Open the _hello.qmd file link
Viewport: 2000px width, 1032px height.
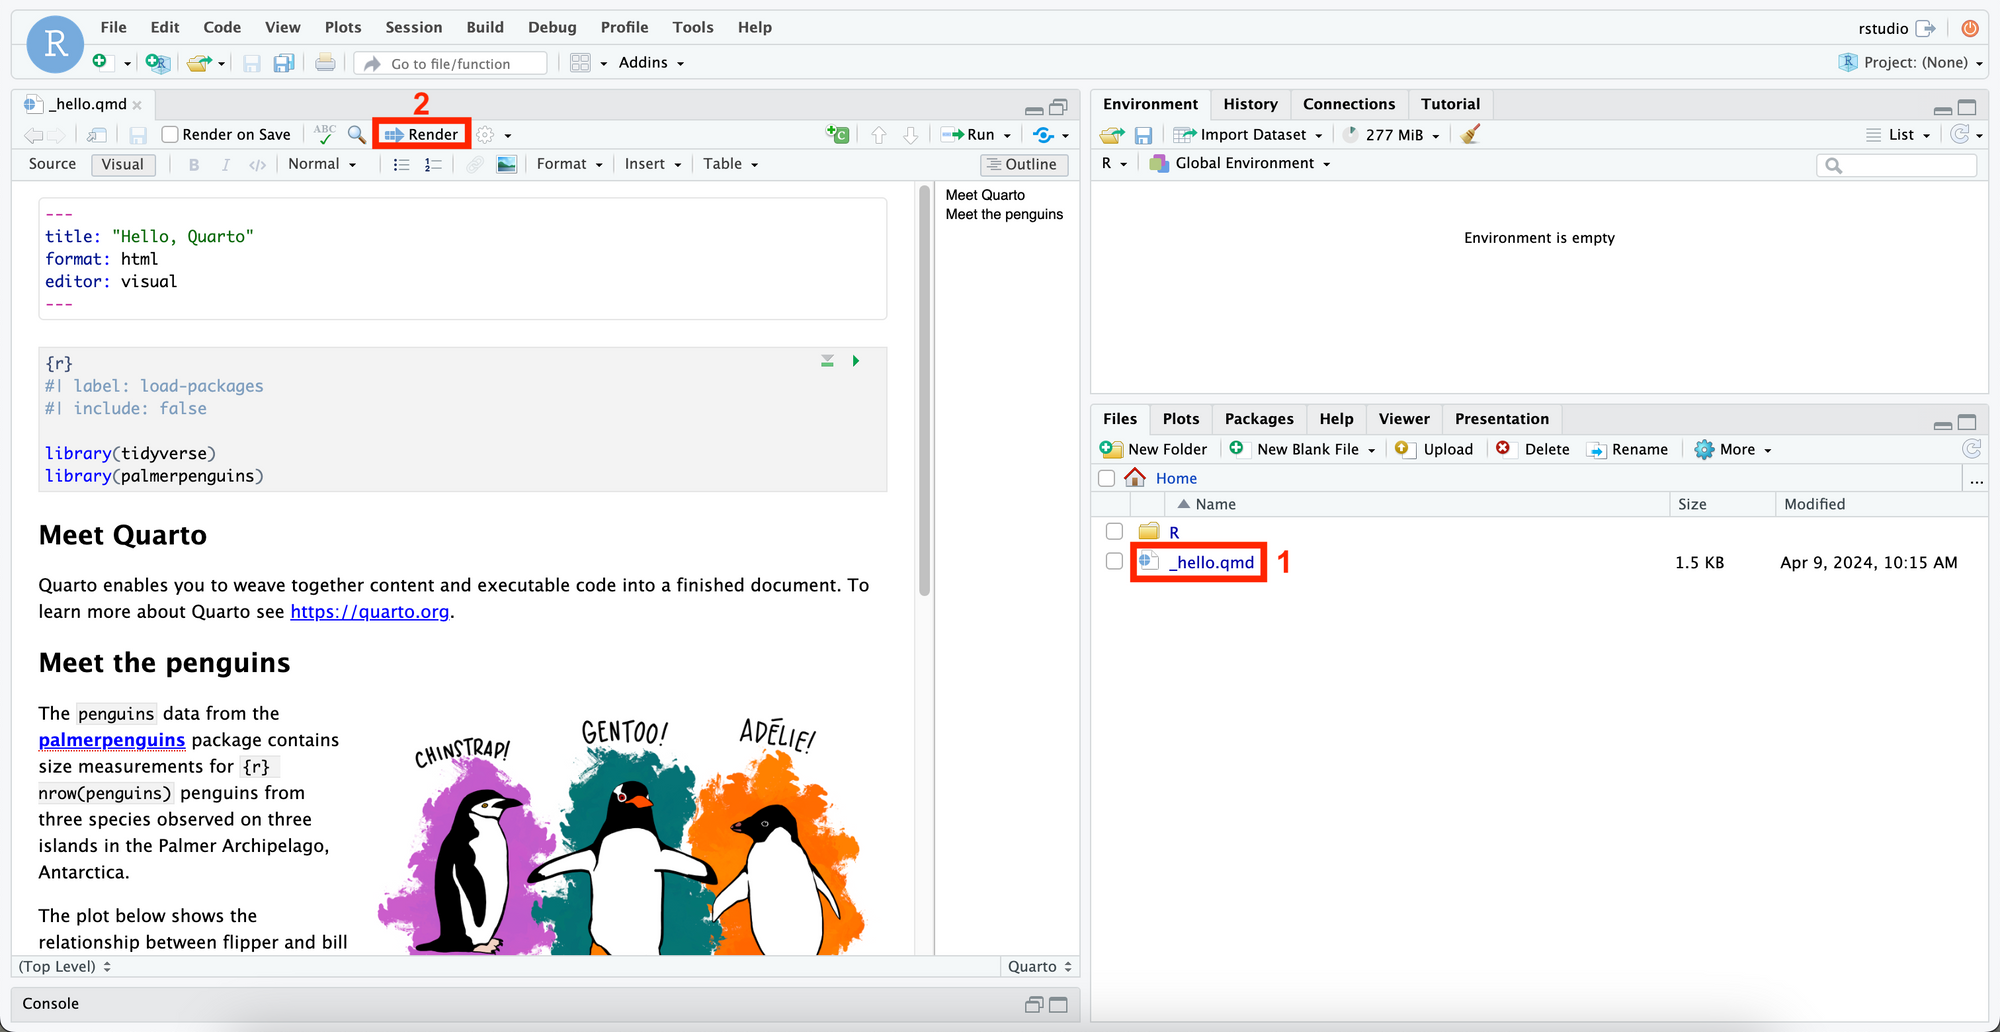tap(1211, 562)
